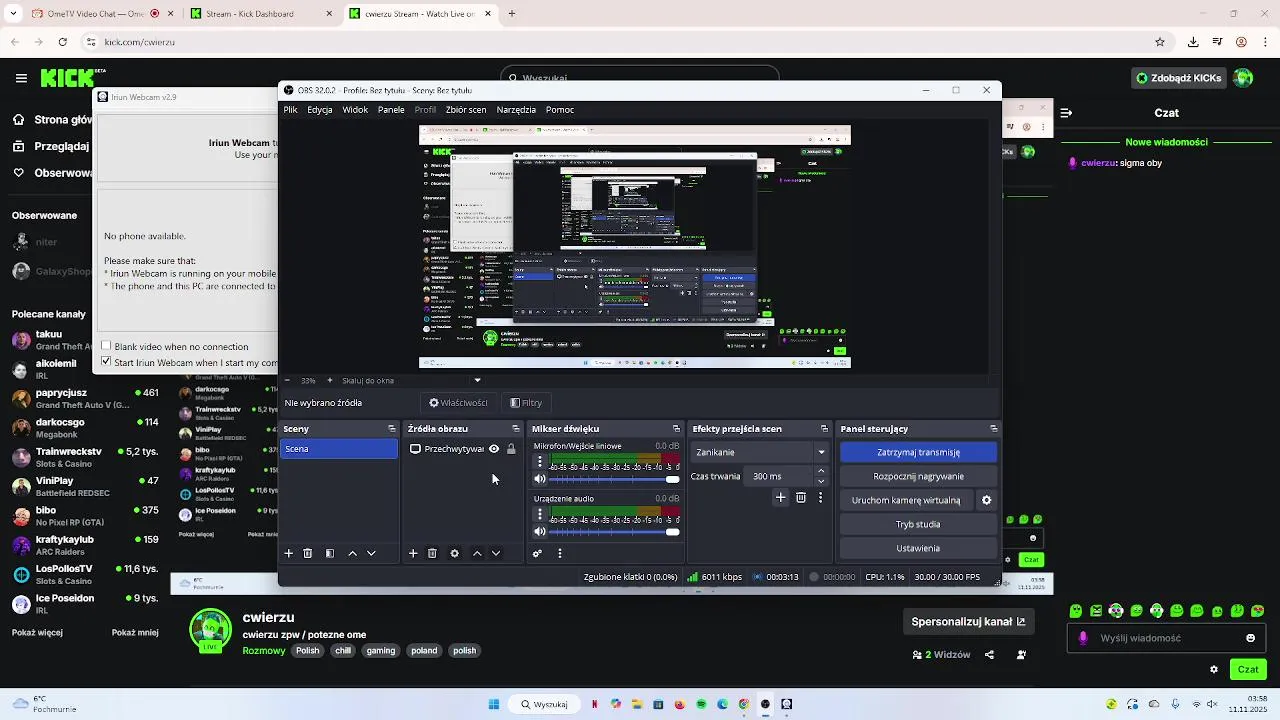Zoom out OBS preview with minus icon
Image resolution: width=1280 pixels, height=720 pixels.
tap(287, 380)
